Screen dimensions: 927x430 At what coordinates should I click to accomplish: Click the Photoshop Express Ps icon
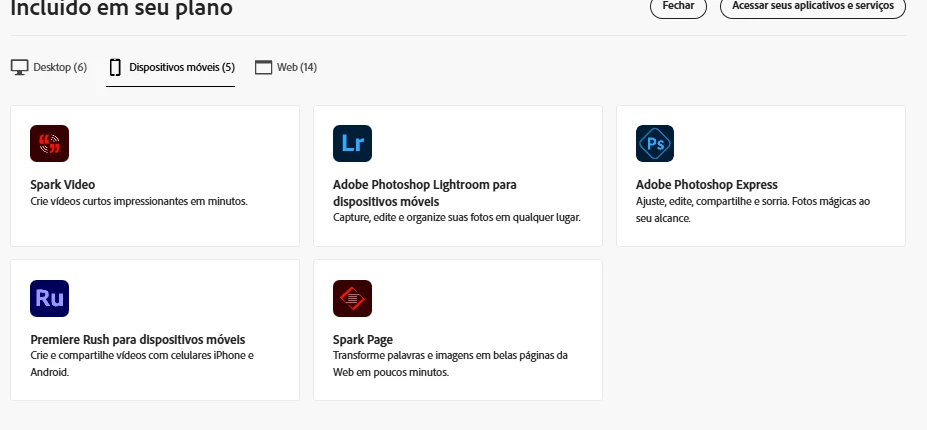click(x=655, y=143)
